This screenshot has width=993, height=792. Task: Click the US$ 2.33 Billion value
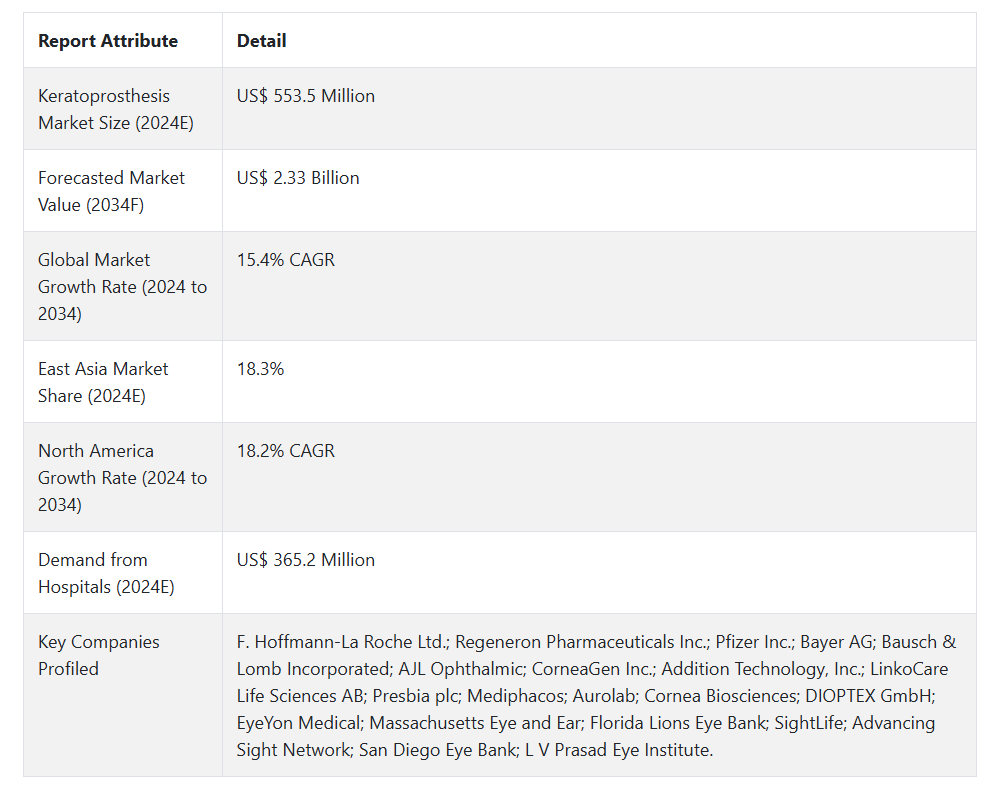[298, 178]
